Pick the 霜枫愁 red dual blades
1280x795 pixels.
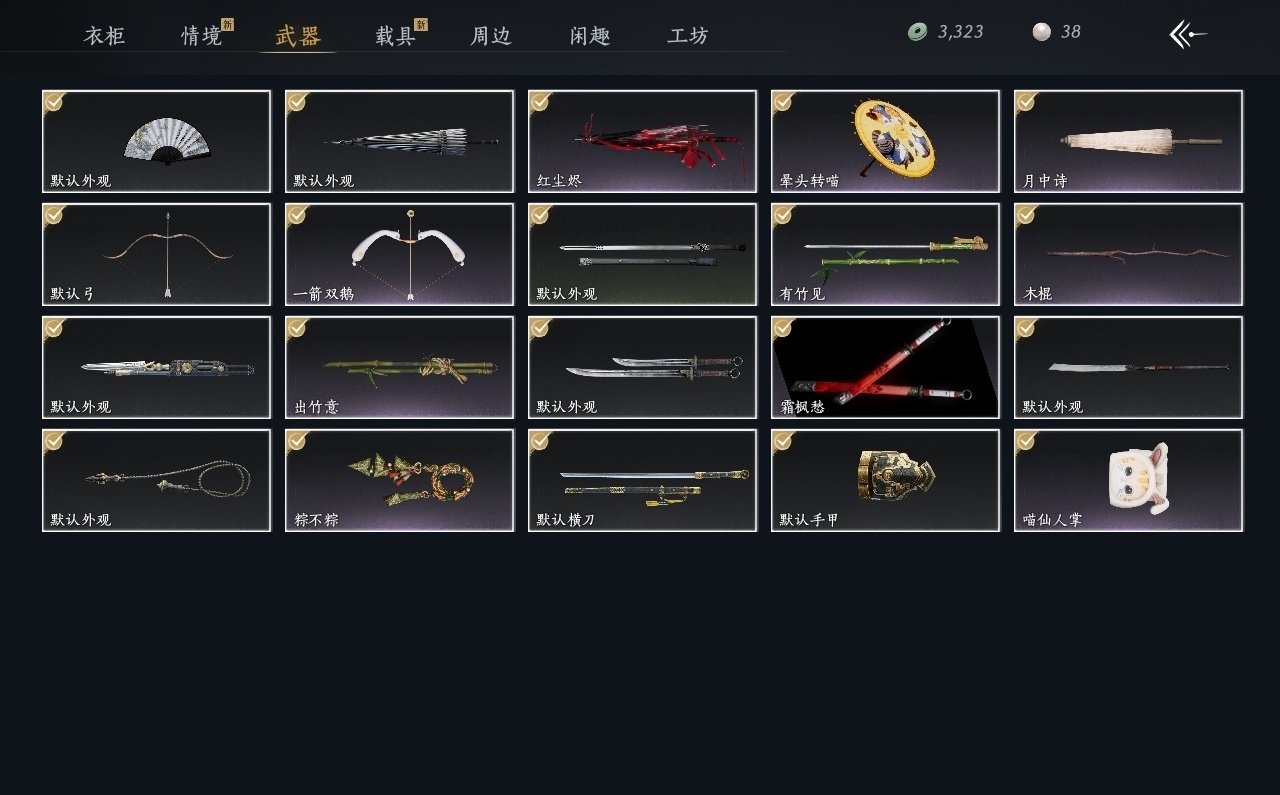click(x=885, y=367)
